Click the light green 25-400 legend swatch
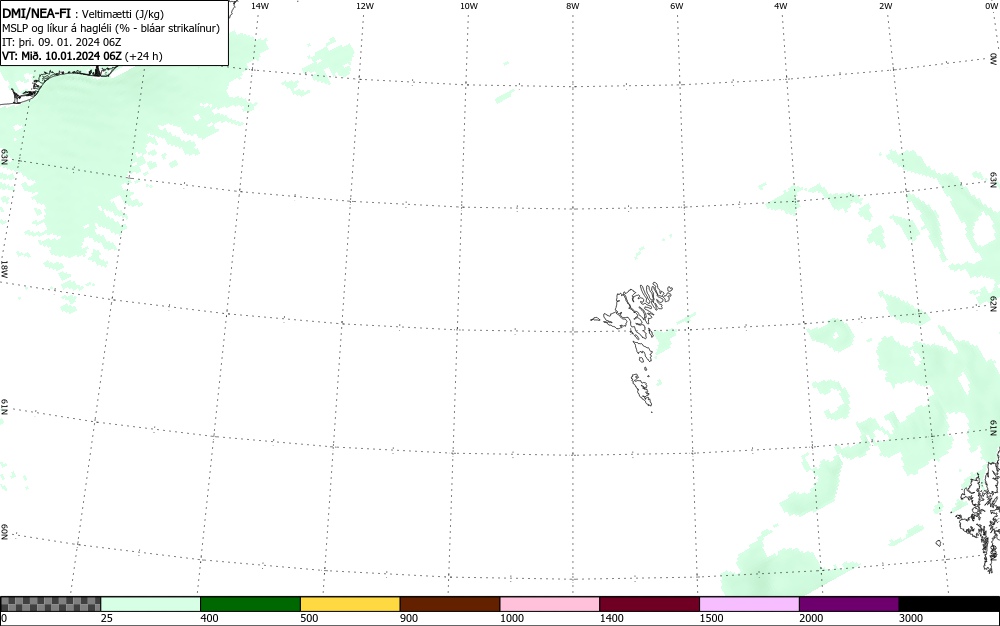 [151, 604]
